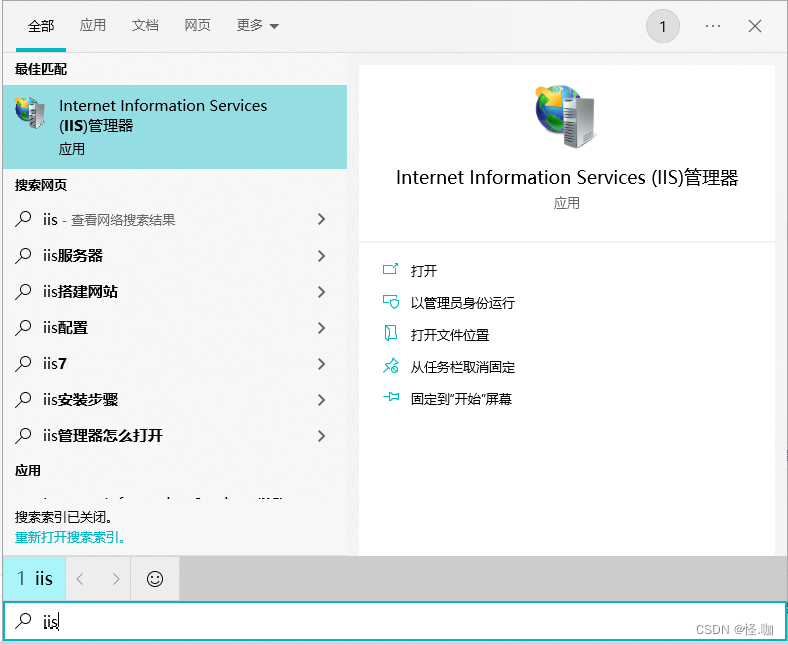The image size is (788, 645).
Task: Select the iis搭建网站 suggestion text
Action: click(80, 292)
